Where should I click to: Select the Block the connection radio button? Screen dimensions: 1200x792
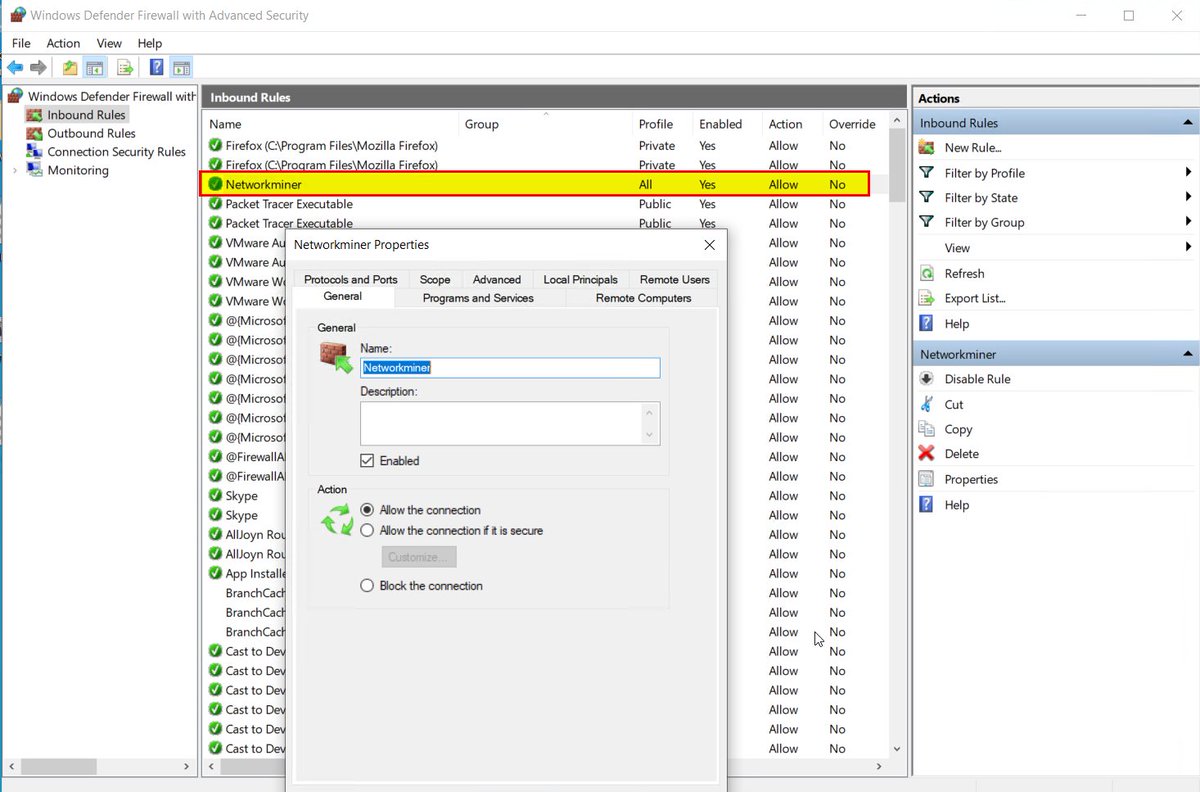(367, 586)
